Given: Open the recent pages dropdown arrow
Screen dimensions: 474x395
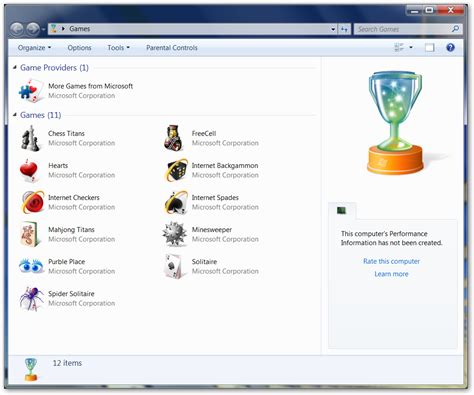Looking at the screenshot, I should [x=43, y=30].
